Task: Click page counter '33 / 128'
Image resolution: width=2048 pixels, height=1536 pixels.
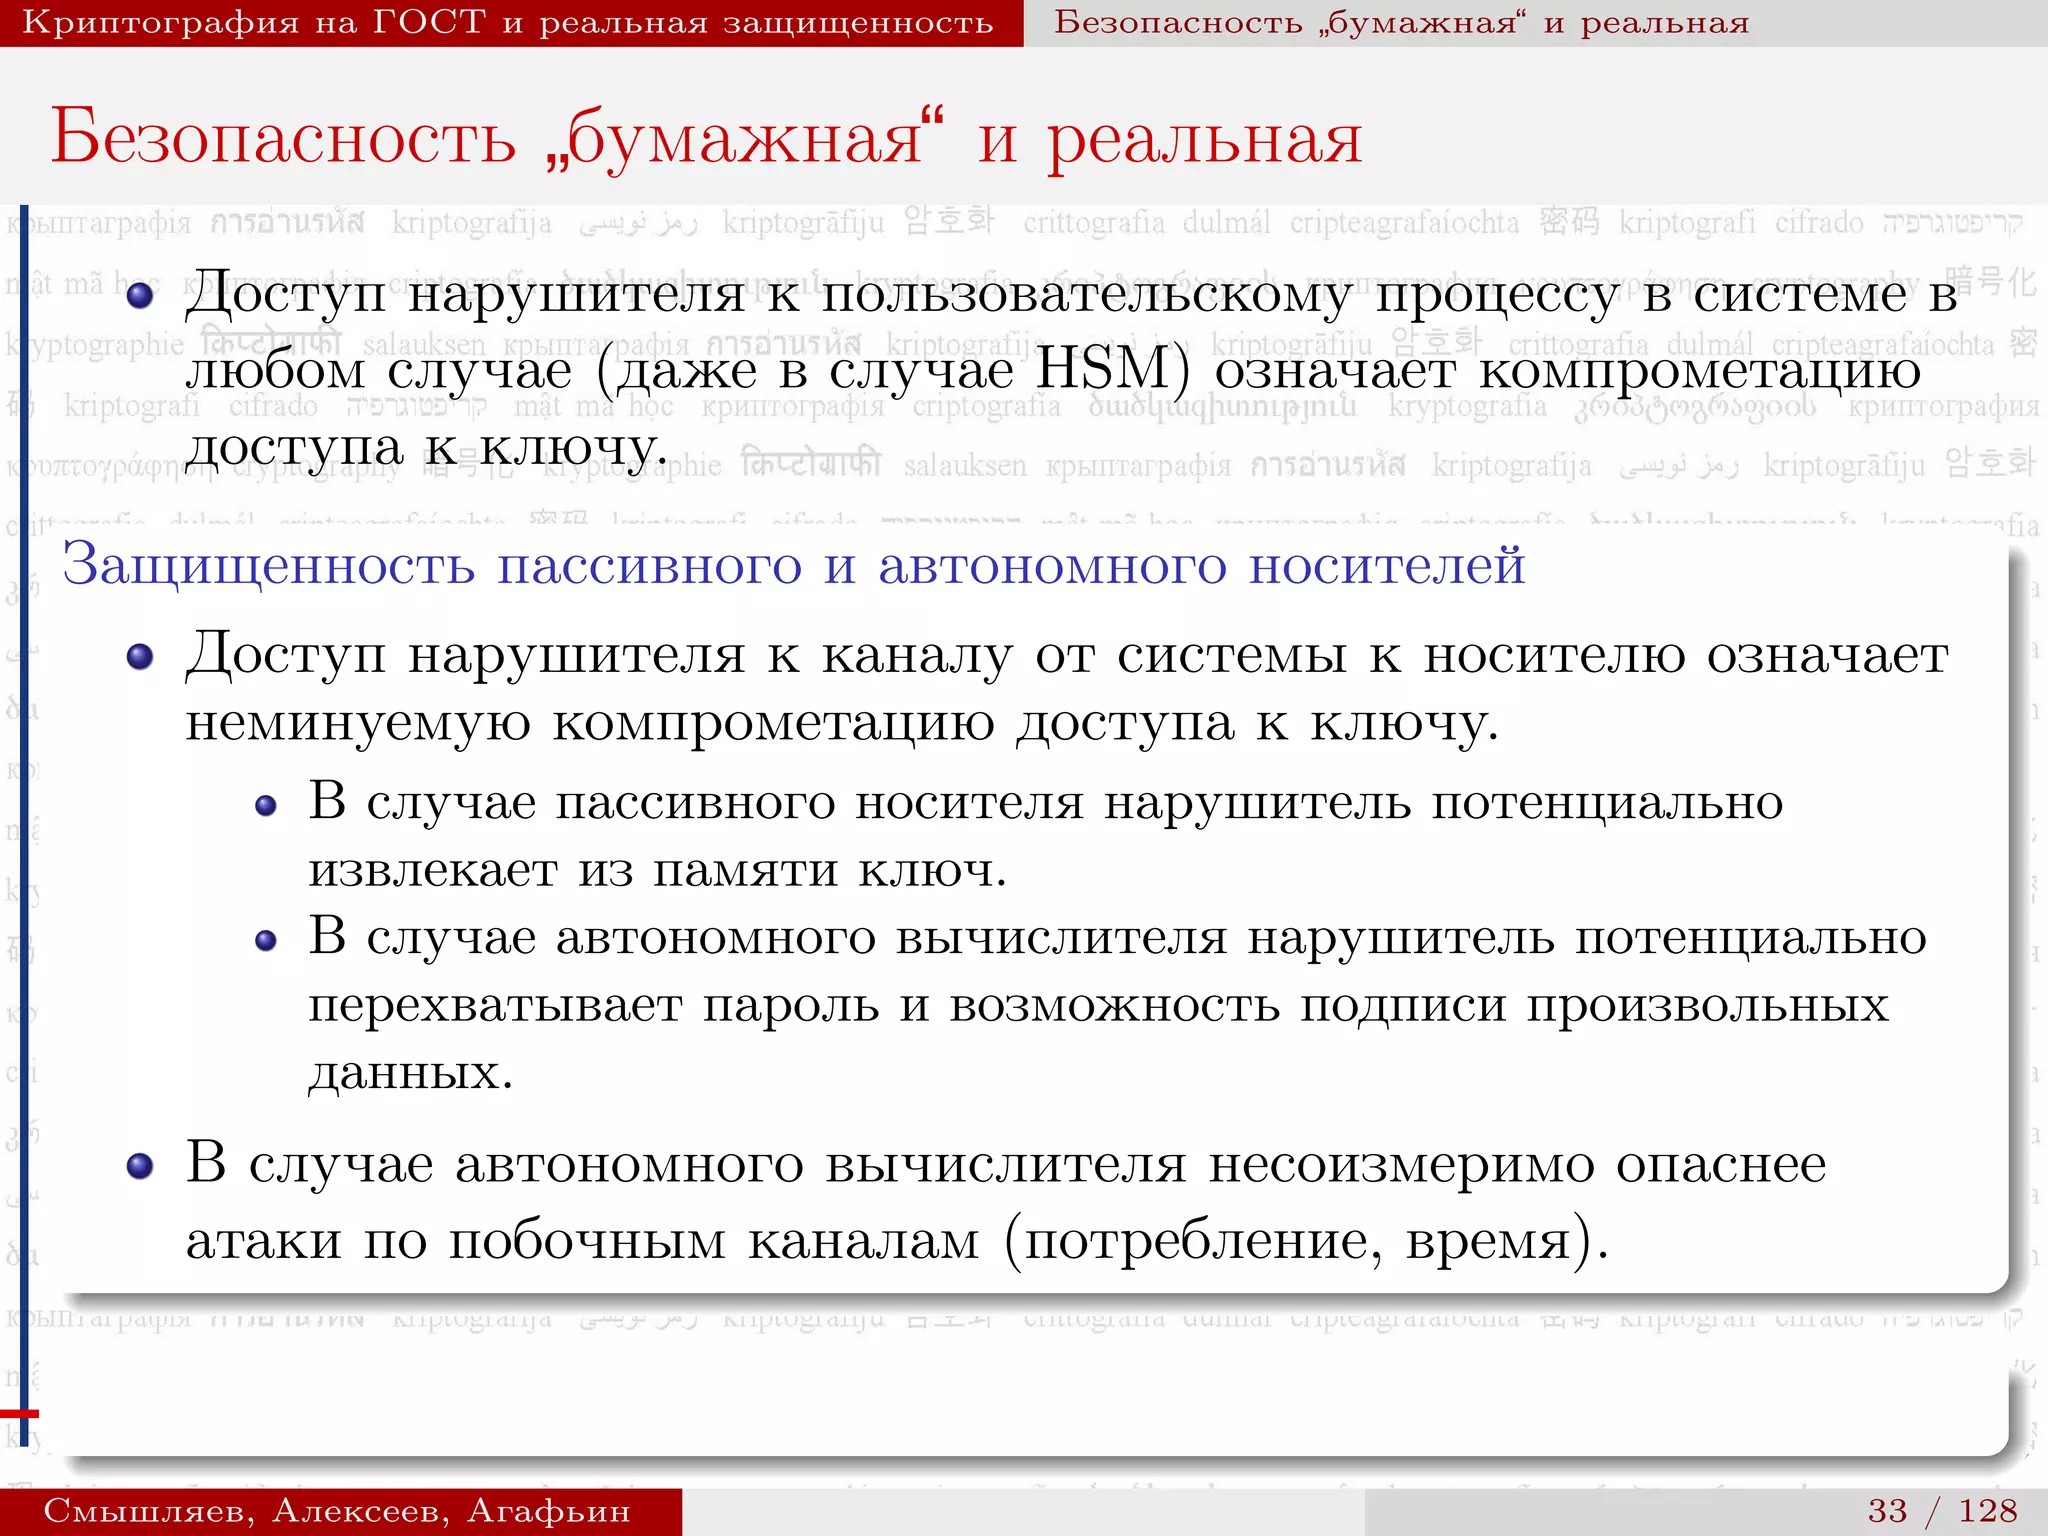Action: (x=1942, y=1510)
